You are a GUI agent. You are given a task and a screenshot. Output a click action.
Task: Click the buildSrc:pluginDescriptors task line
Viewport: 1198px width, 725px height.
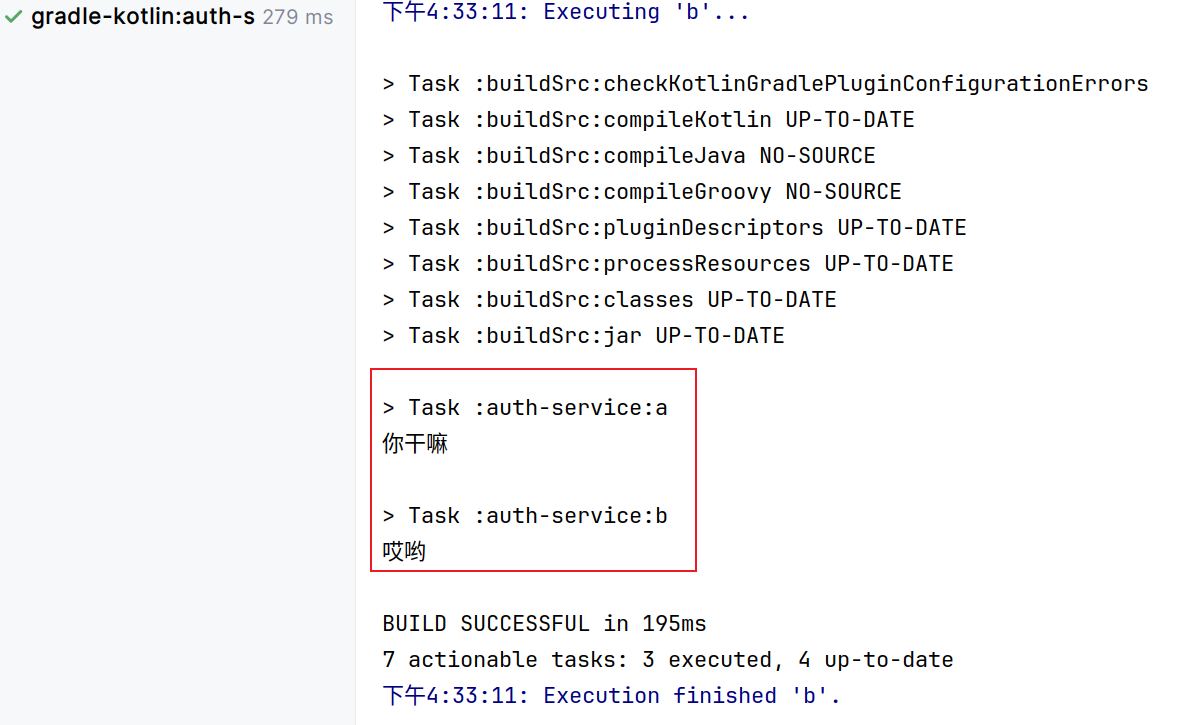pos(675,228)
